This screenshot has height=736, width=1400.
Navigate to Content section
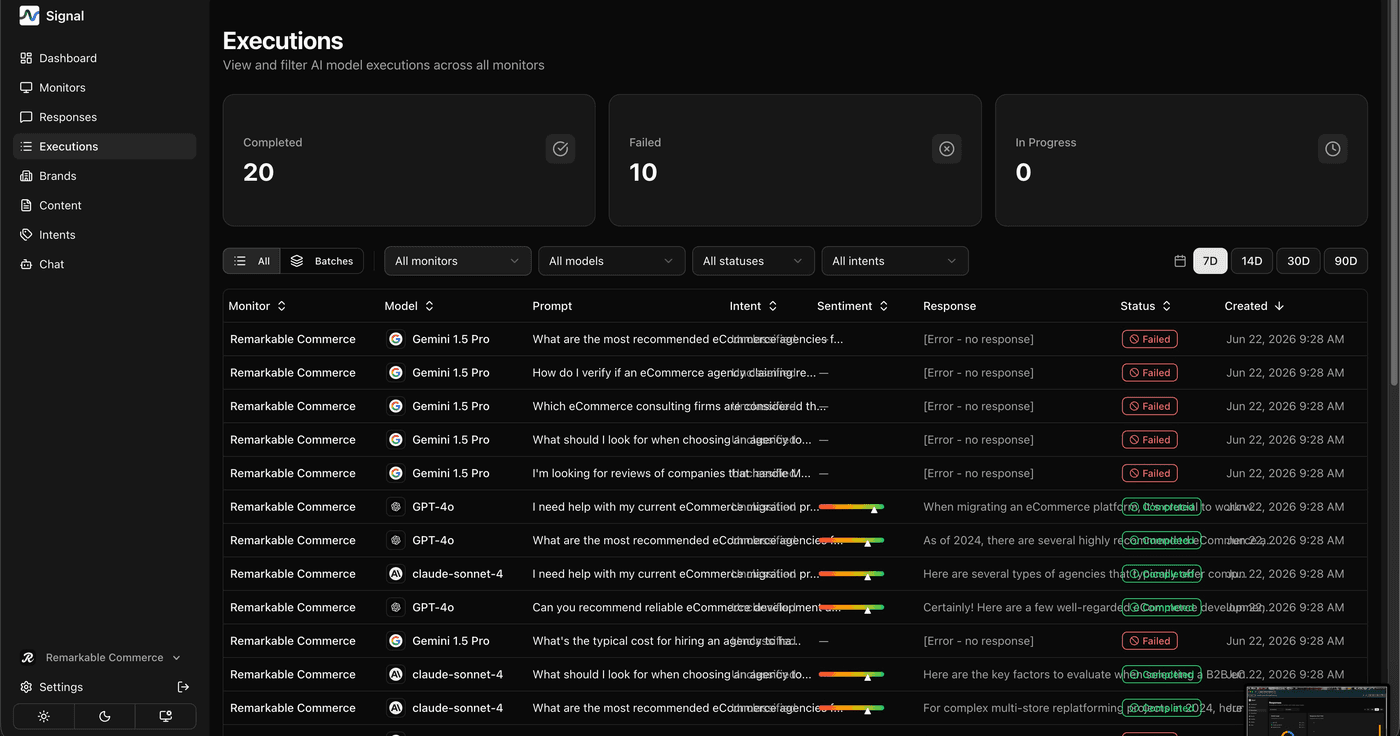[104, 205]
